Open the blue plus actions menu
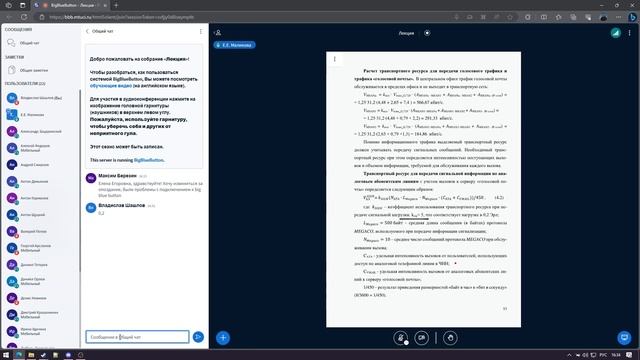The height and width of the screenshot is (360, 640). (223, 338)
